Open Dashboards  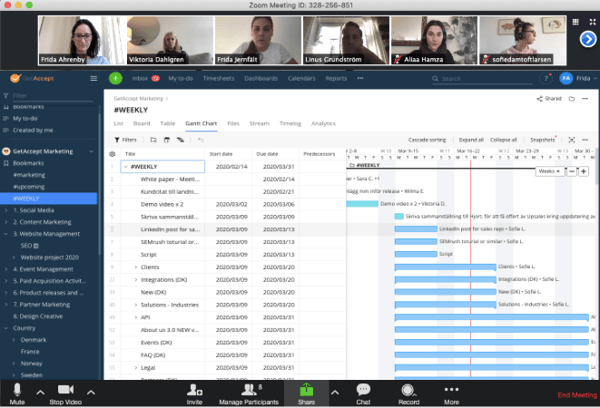(261, 78)
